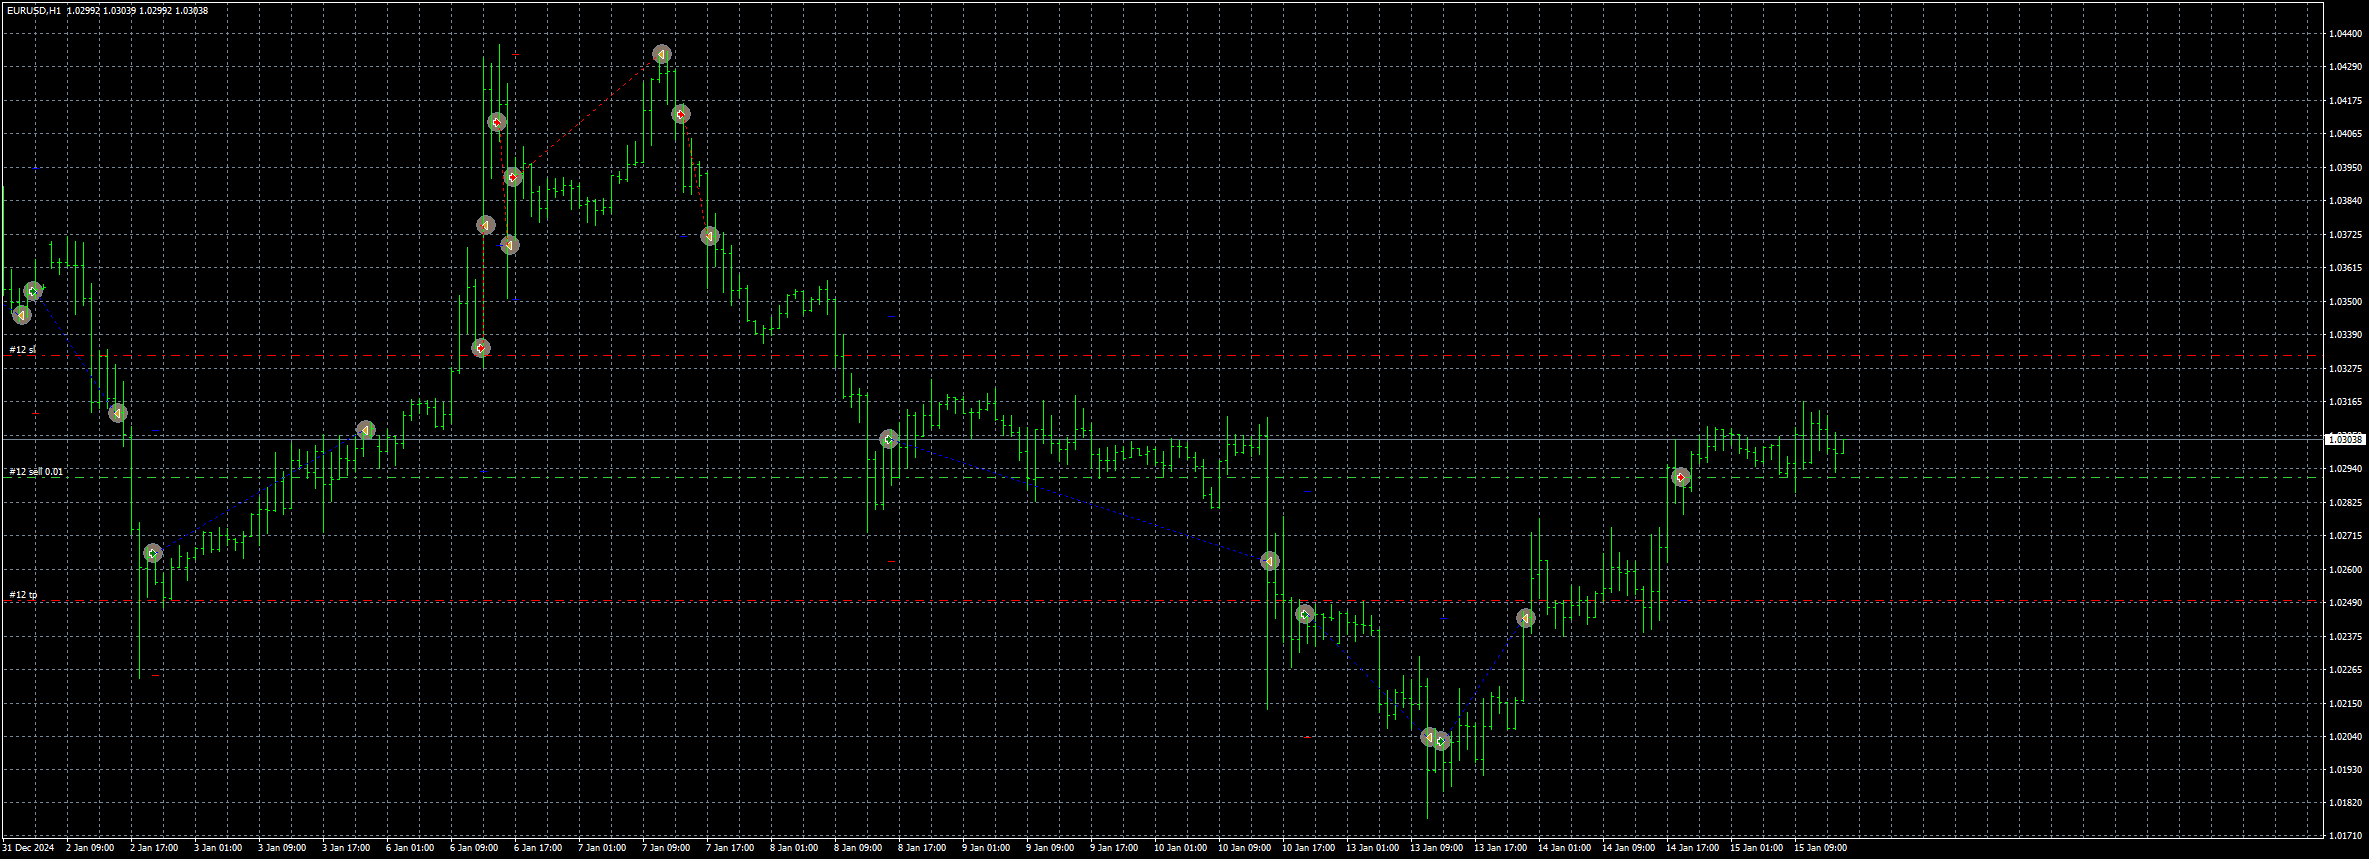Screen dimensions: 2369x859
Task: Select the yellow exit arrow on 2 Jan near 1.03130
Action: pos(118,412)
